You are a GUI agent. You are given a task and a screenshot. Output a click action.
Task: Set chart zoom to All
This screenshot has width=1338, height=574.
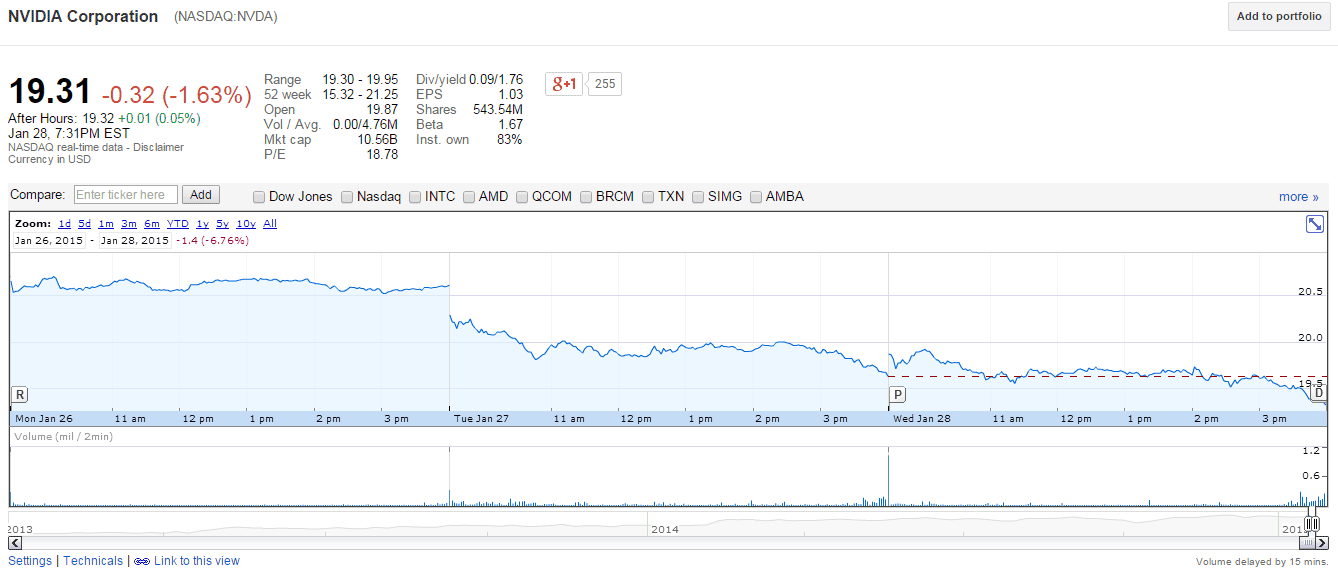(270, 224)
